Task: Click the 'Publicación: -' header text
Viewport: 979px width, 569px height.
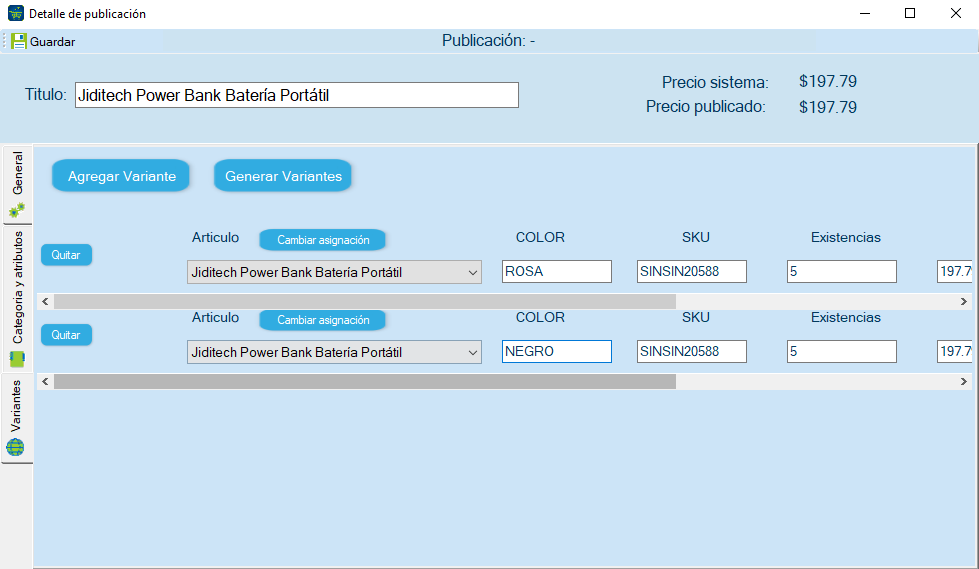Action: 488,41
